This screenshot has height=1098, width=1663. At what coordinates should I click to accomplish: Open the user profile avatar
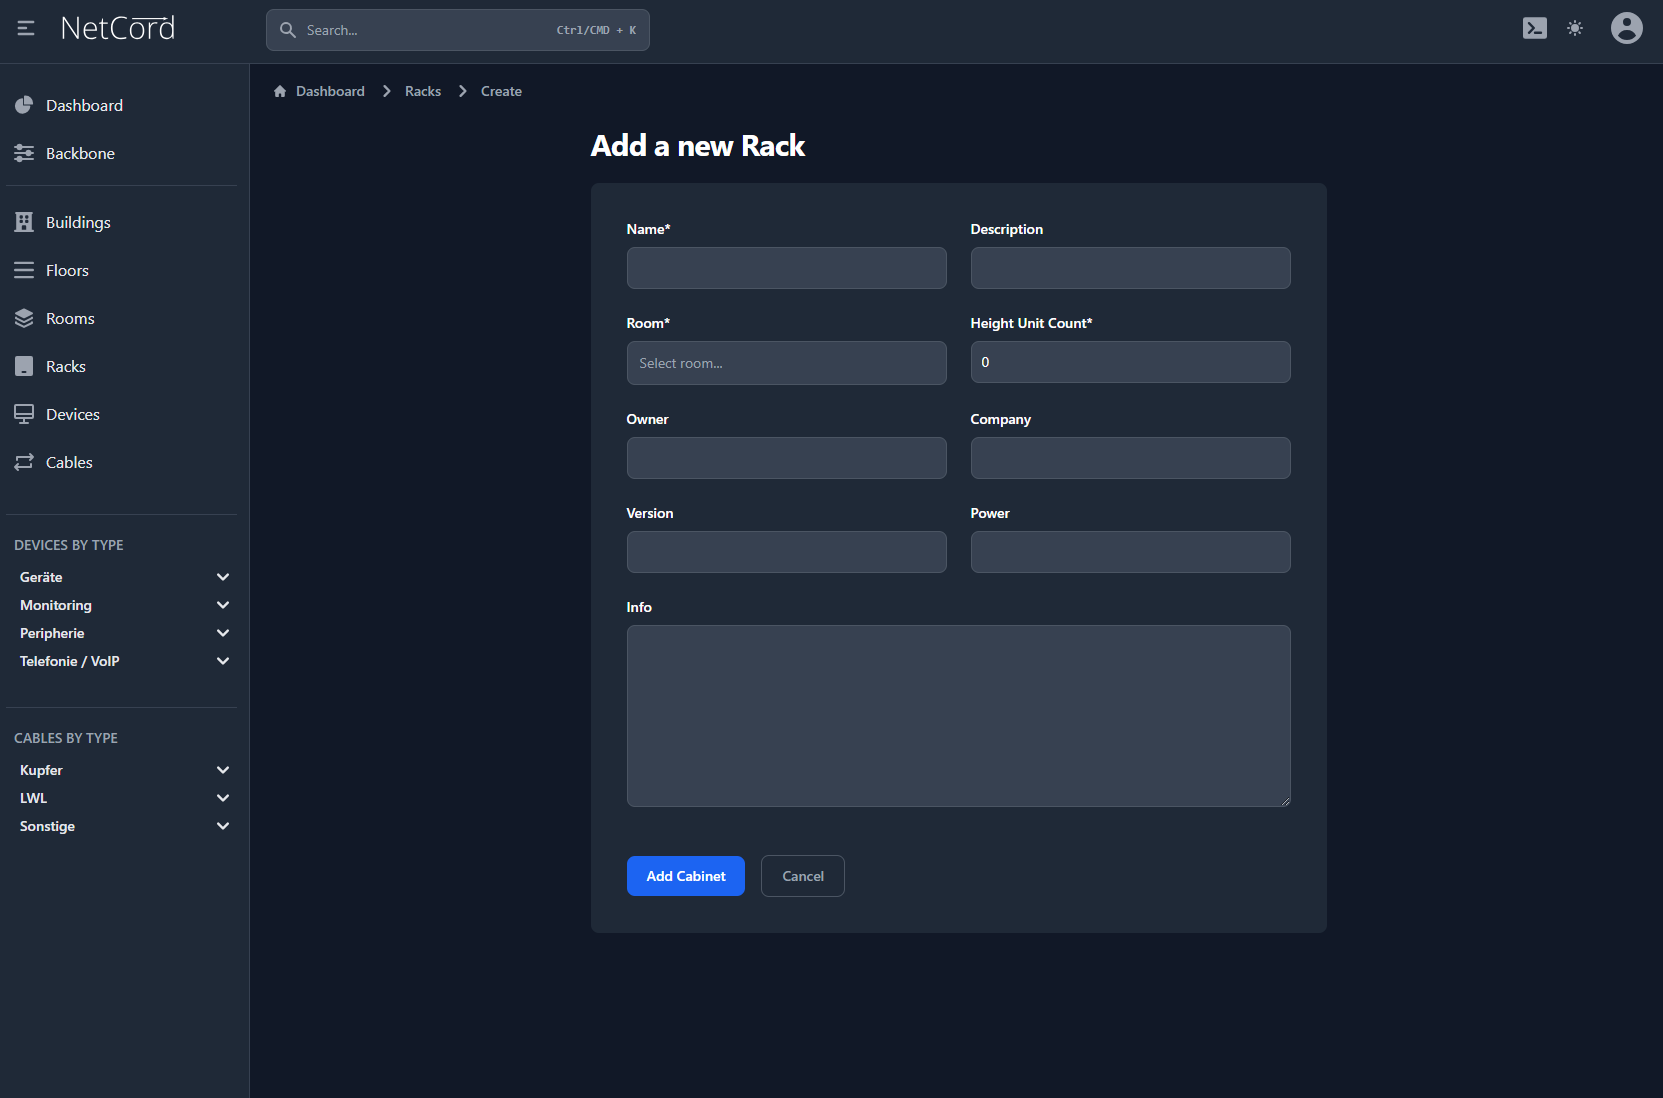click(x=1626, y=29)
